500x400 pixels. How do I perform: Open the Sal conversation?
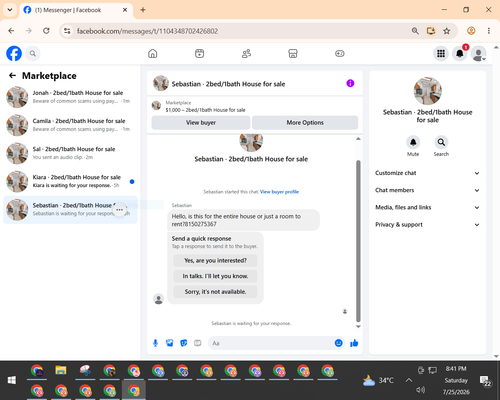(70, 153)
